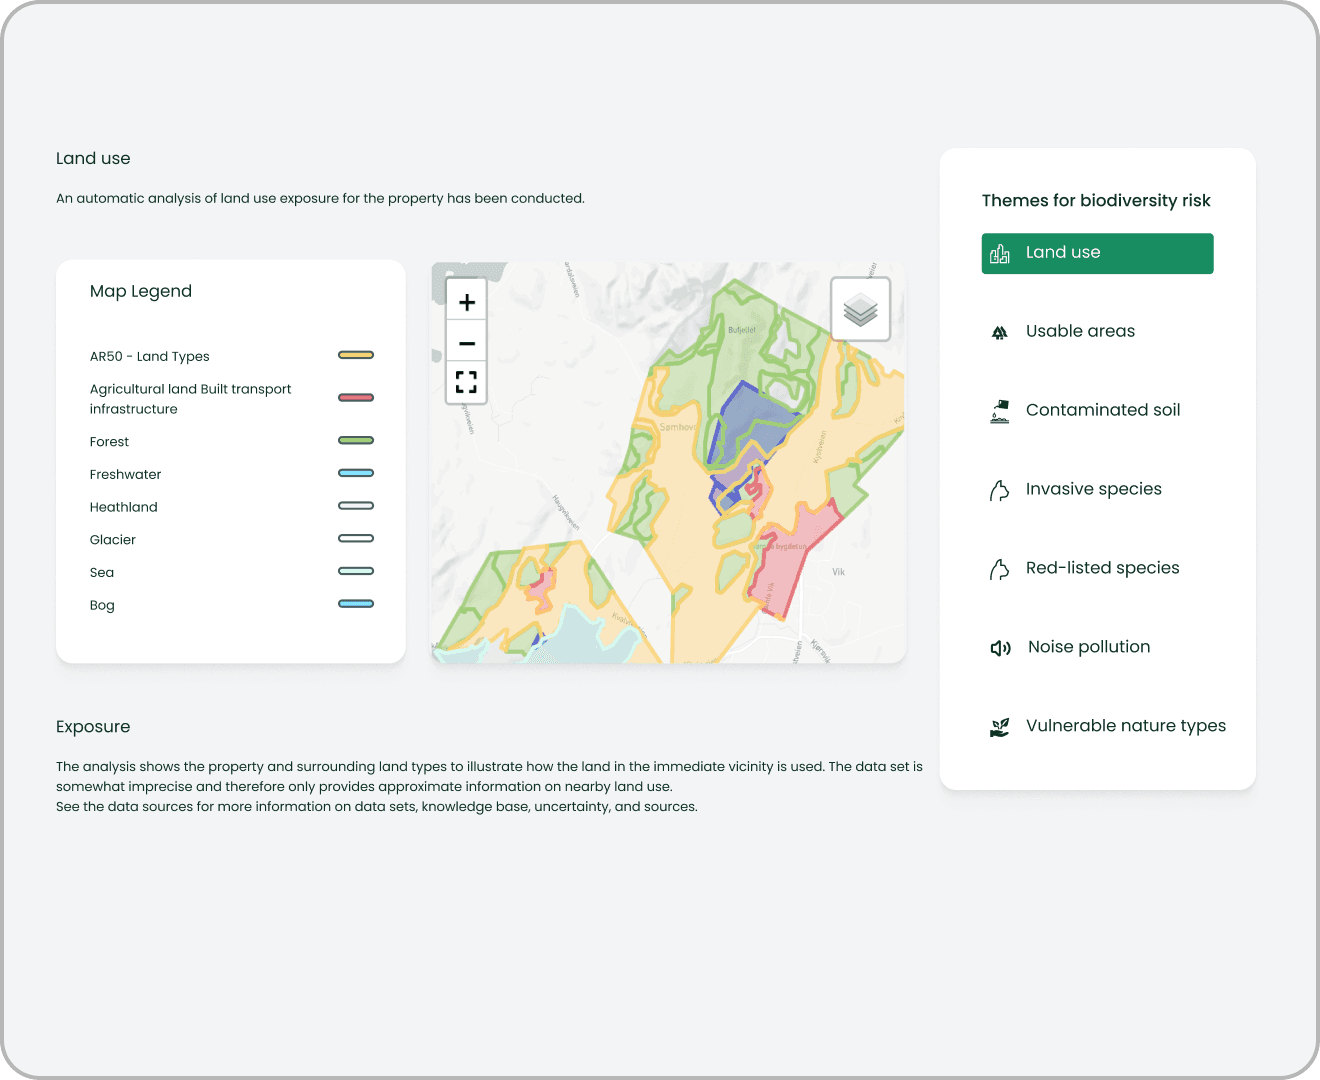
Task: Click the Sea legend swatch
Action: click(x=356, y=571)
